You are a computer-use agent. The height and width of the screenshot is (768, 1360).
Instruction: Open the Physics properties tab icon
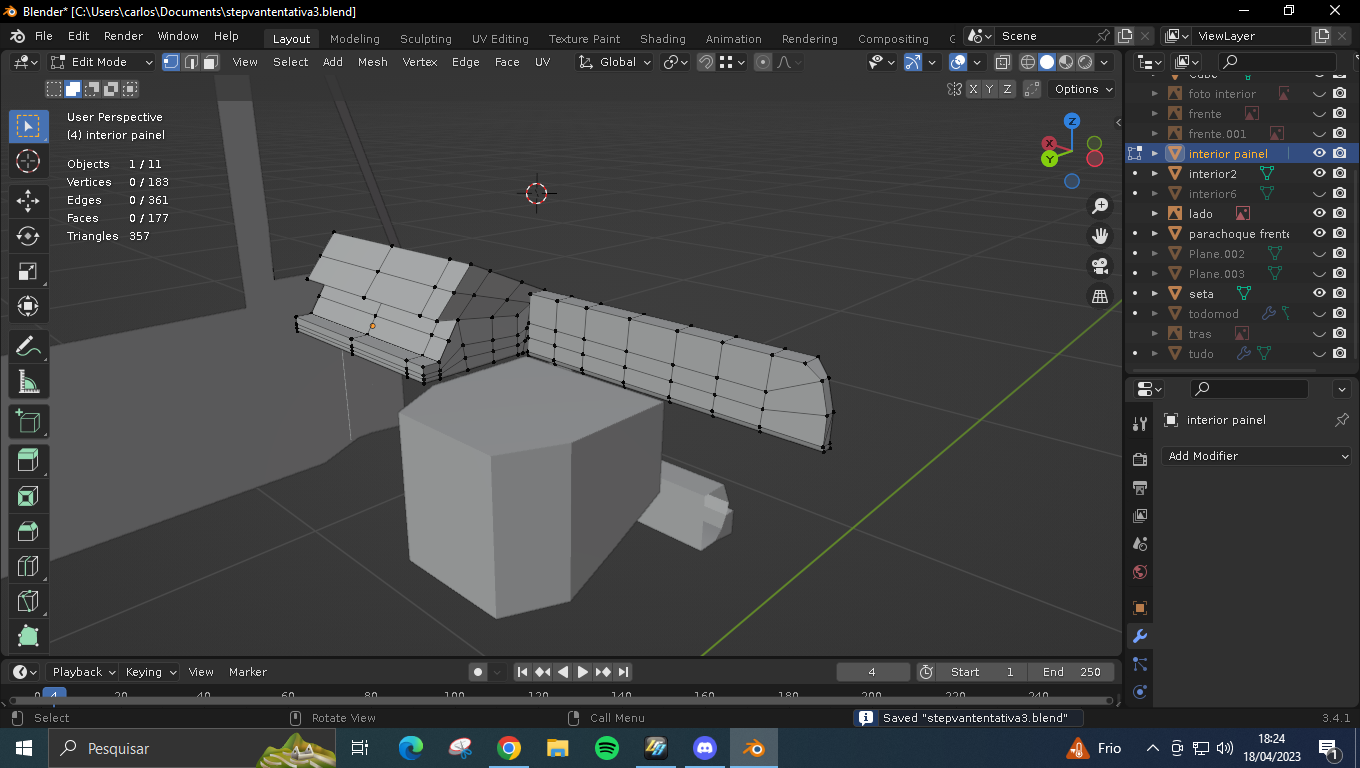pyautogui.click(x=1139, y=692)
